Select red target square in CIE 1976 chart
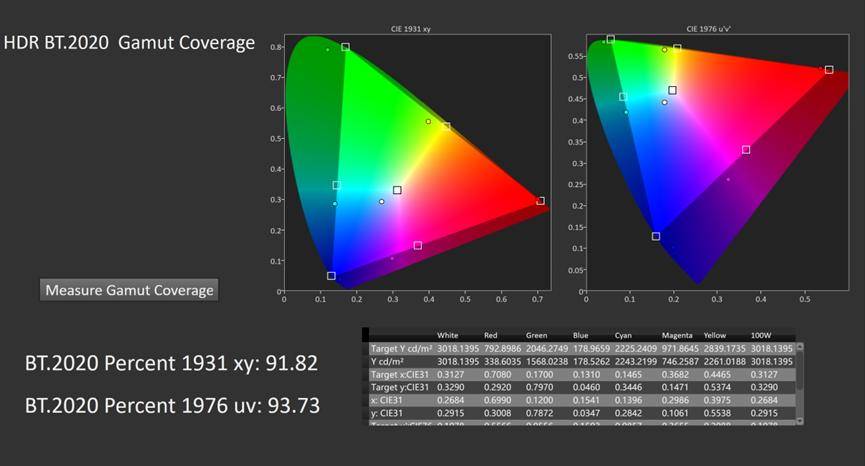The height and width of the screenshot is (466, 865). [x=829, y=70]
